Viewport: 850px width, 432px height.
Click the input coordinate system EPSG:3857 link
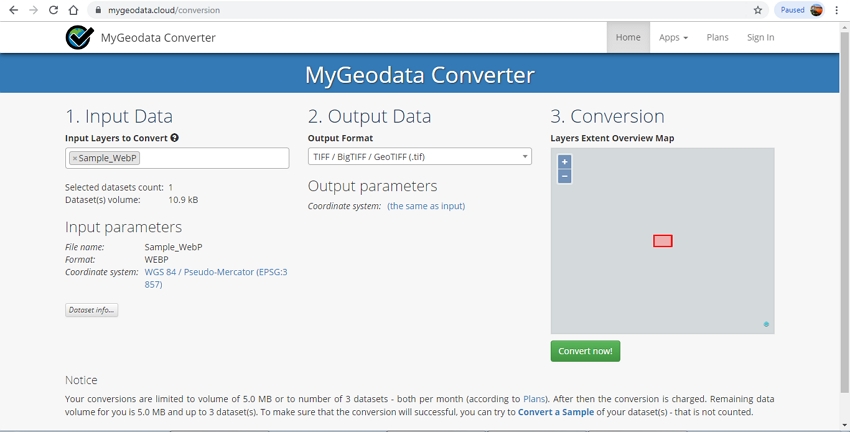click(x=216, y=278)
